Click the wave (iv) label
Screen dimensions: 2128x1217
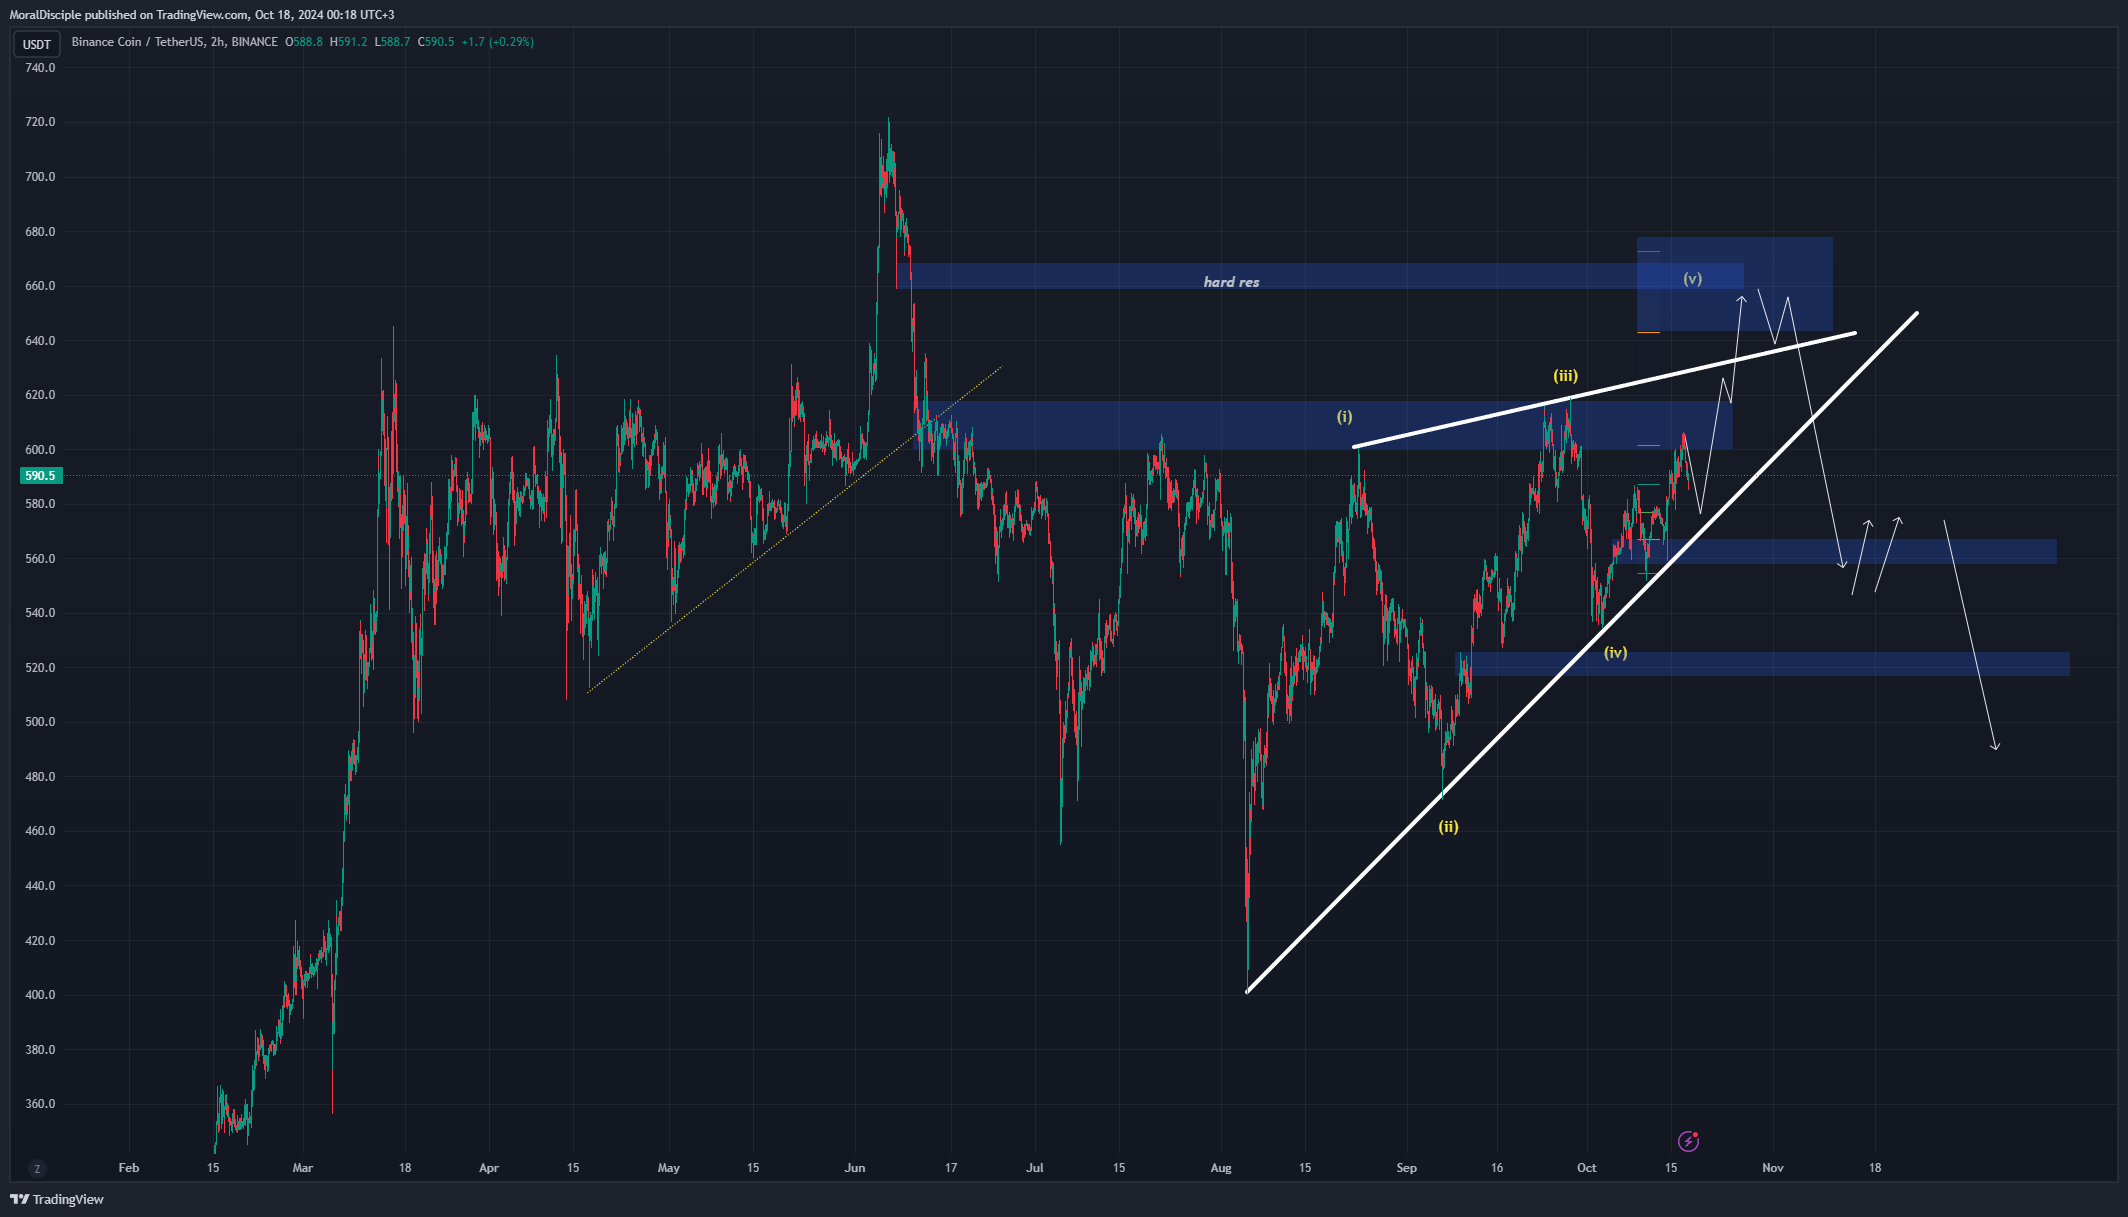[1616, 653]
